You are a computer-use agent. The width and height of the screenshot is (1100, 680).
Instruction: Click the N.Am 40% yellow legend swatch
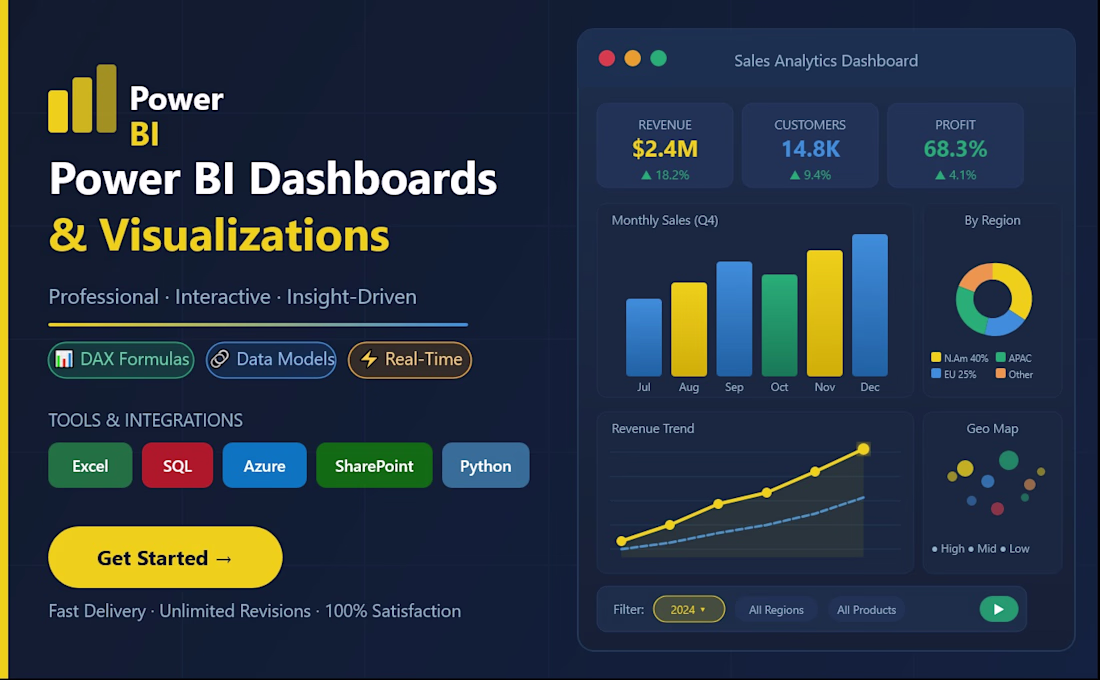pos(936,357)
